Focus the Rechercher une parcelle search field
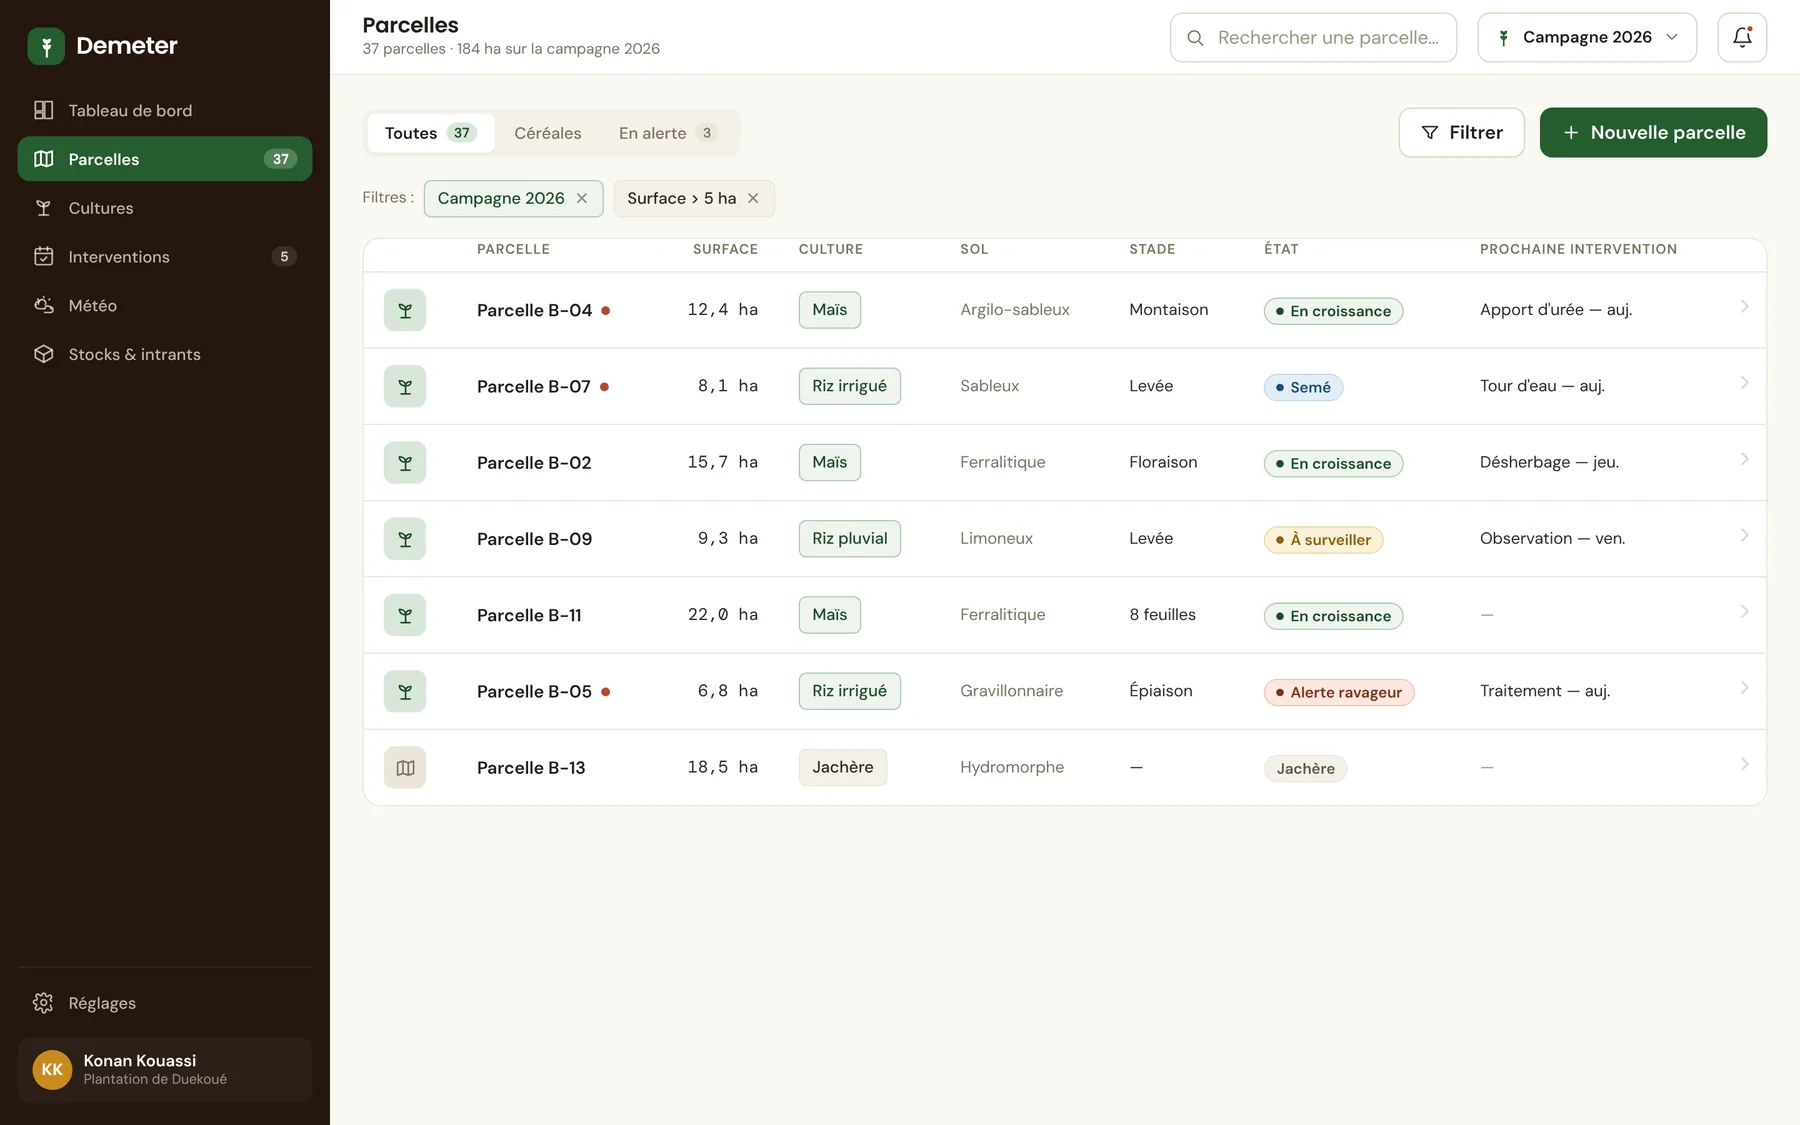This screenshot has height=1125, width=1800. (x=1313, y=37)
